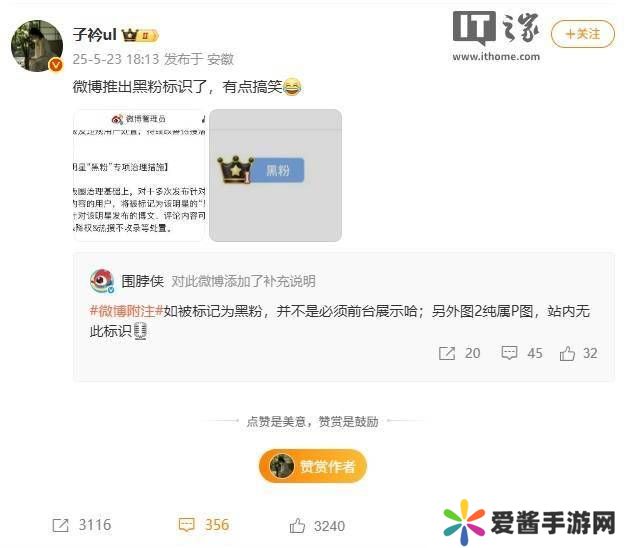The width and height of the screenshot is (629, 548).
Task: Follow the author with +关注 button
Action: click(x=583, y=34)
